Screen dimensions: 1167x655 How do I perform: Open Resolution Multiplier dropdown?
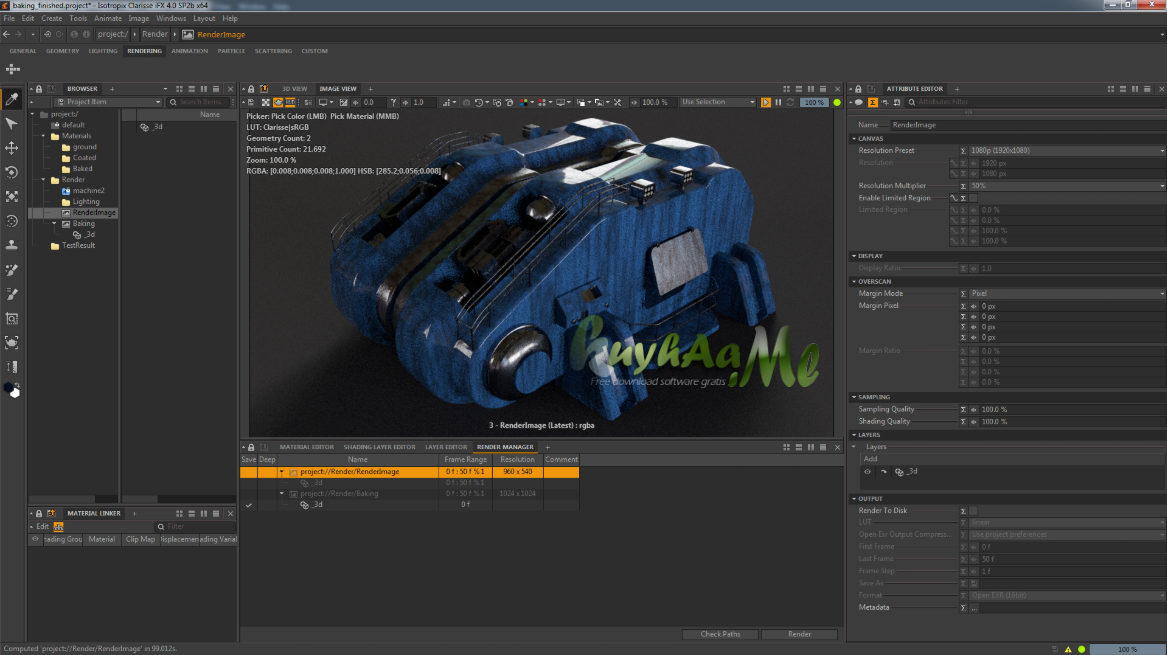(1067, 185)
